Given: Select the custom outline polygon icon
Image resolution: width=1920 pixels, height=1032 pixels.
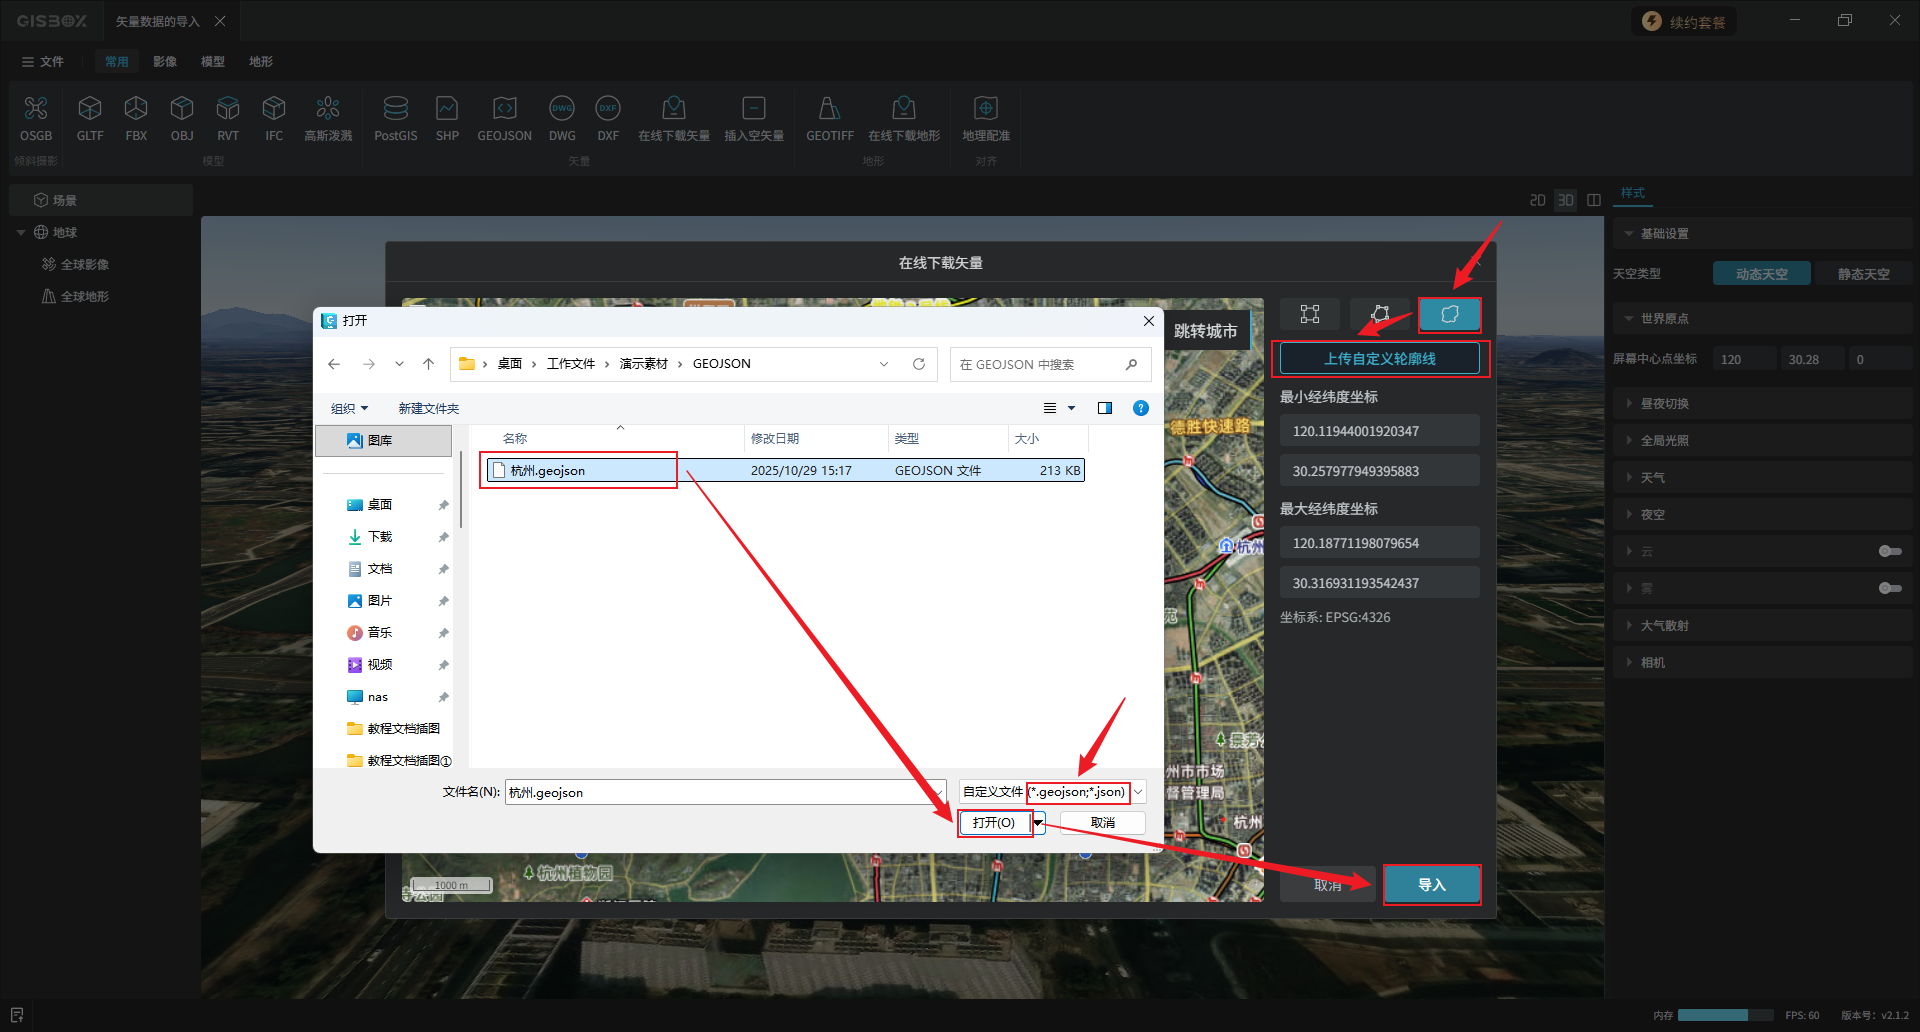Looking at the screenshot, I should [x=1449, y=314].
